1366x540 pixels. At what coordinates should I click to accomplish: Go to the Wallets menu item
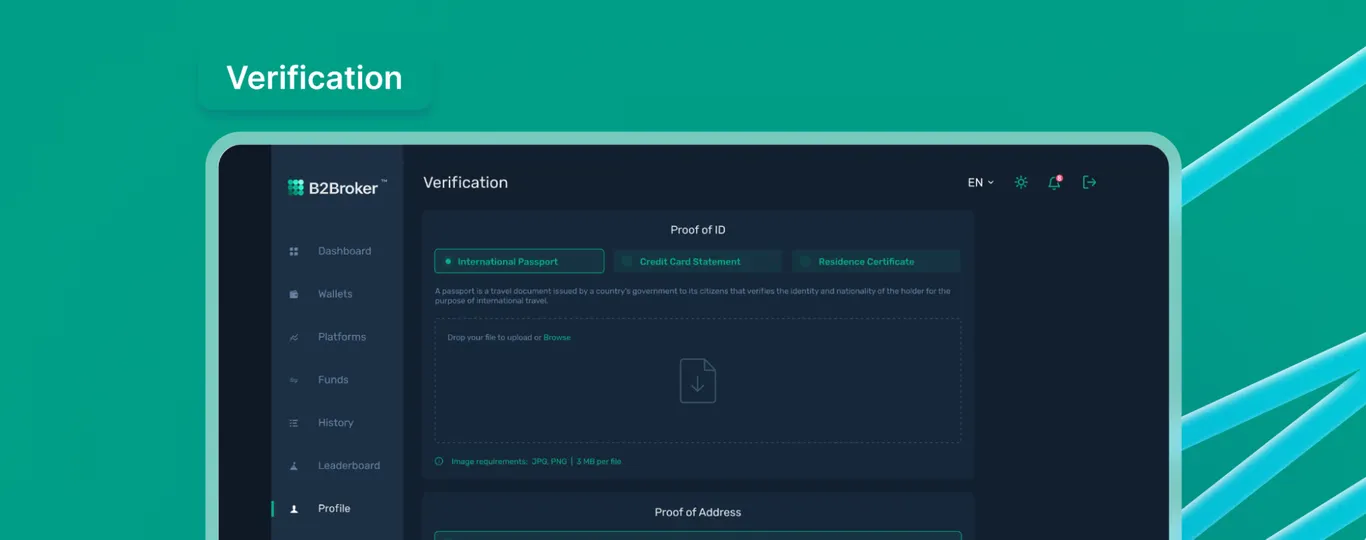pos(335,294)
